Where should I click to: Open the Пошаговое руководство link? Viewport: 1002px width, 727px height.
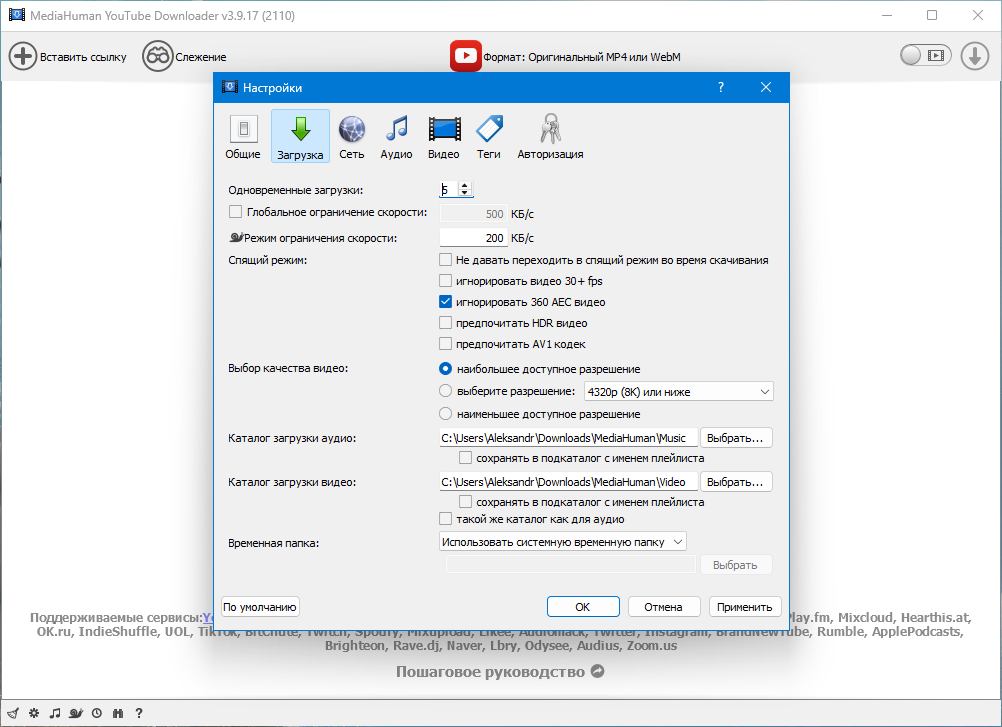[x=500, y=671]
